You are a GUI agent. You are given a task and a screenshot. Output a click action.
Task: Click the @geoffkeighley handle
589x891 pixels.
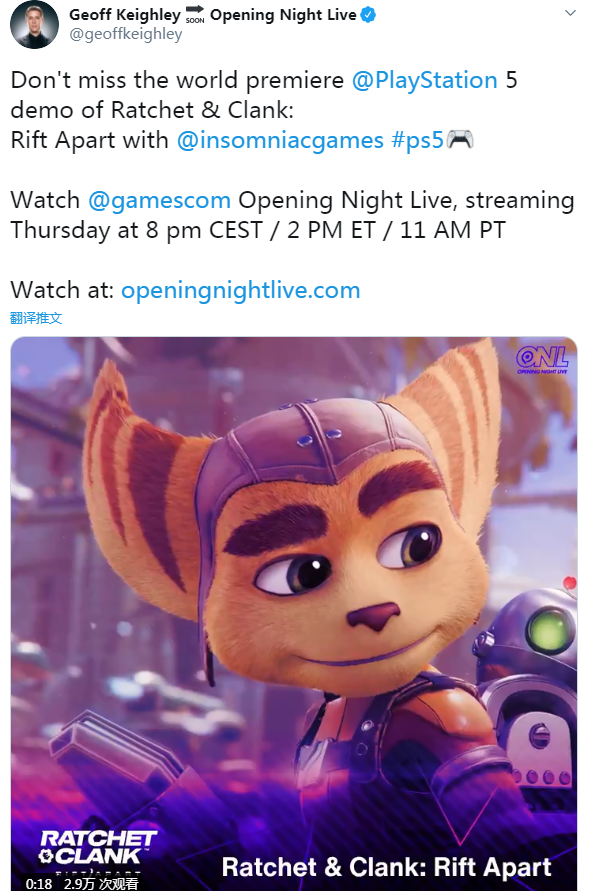(126, 34)
